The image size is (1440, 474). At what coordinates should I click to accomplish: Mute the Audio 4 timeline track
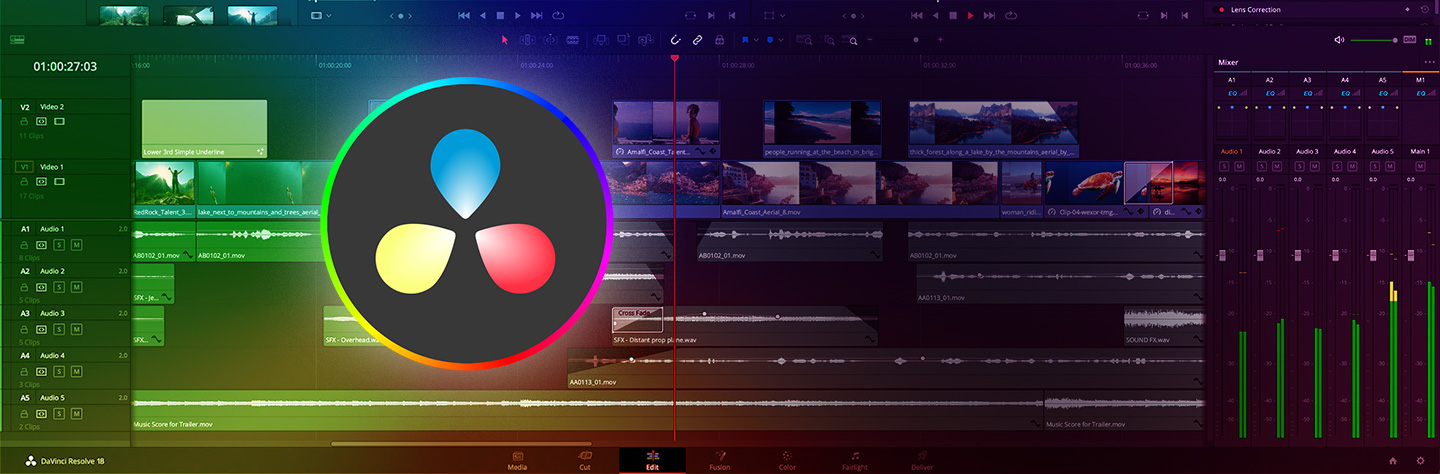click(76, 371)
